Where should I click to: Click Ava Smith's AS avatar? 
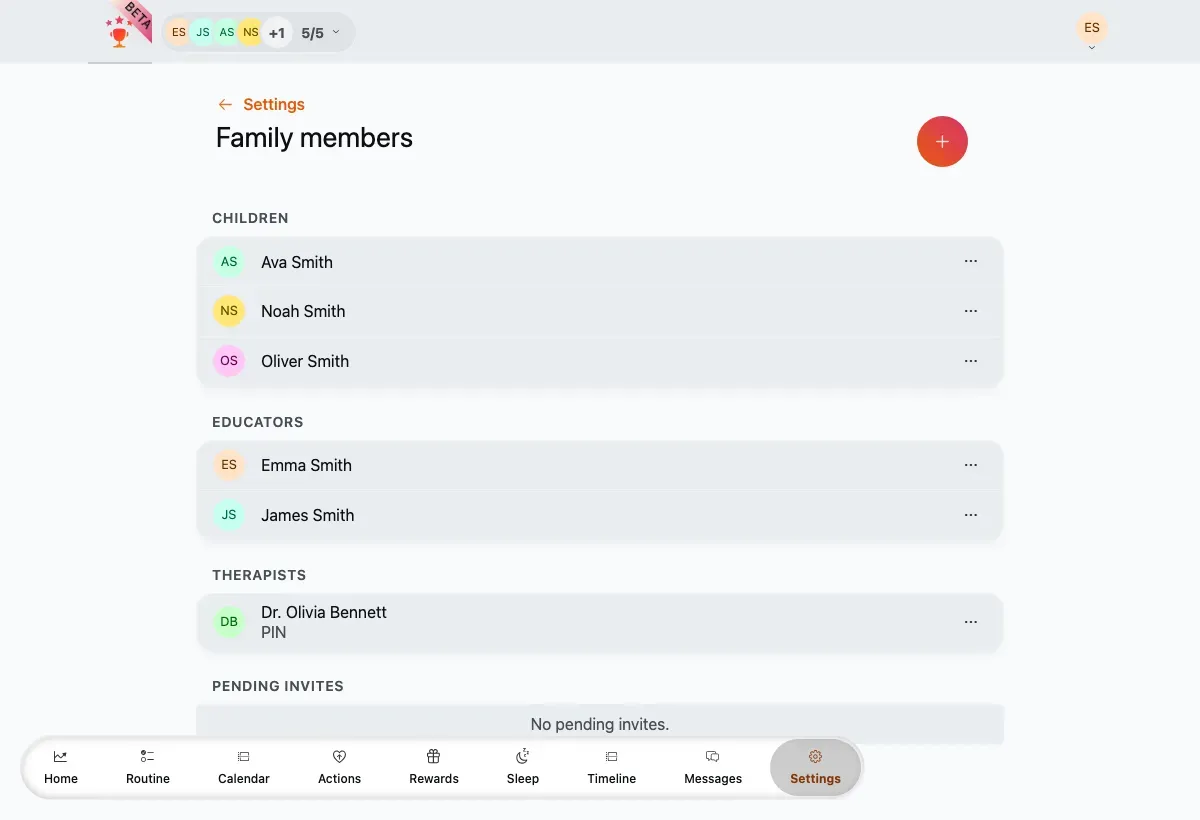(229, 262)
